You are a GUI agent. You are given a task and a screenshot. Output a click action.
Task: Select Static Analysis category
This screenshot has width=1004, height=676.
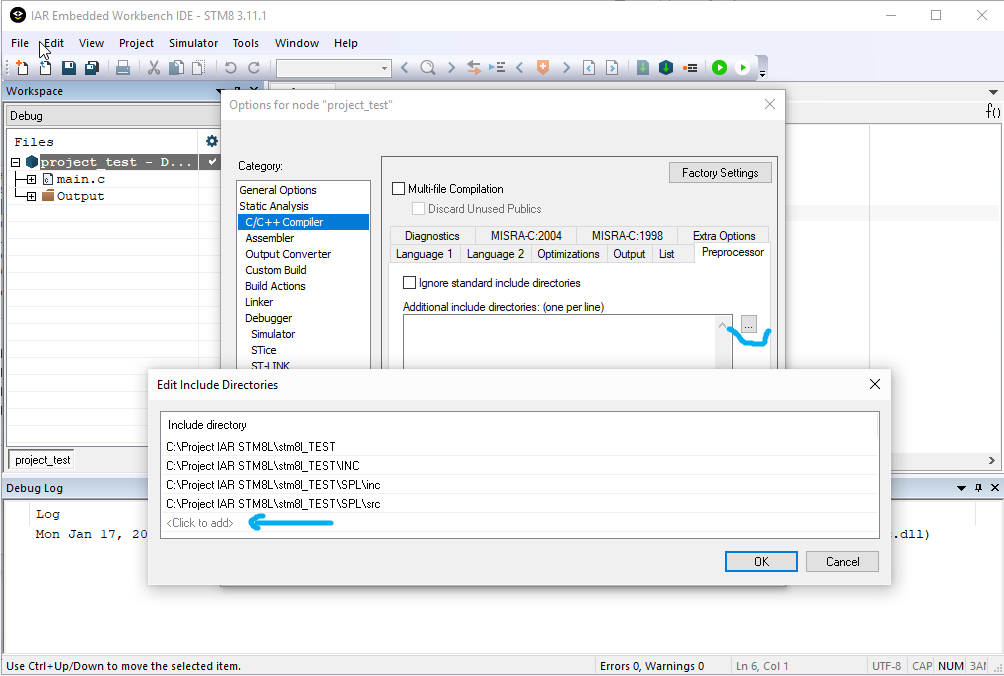click(x=273, y=206)
